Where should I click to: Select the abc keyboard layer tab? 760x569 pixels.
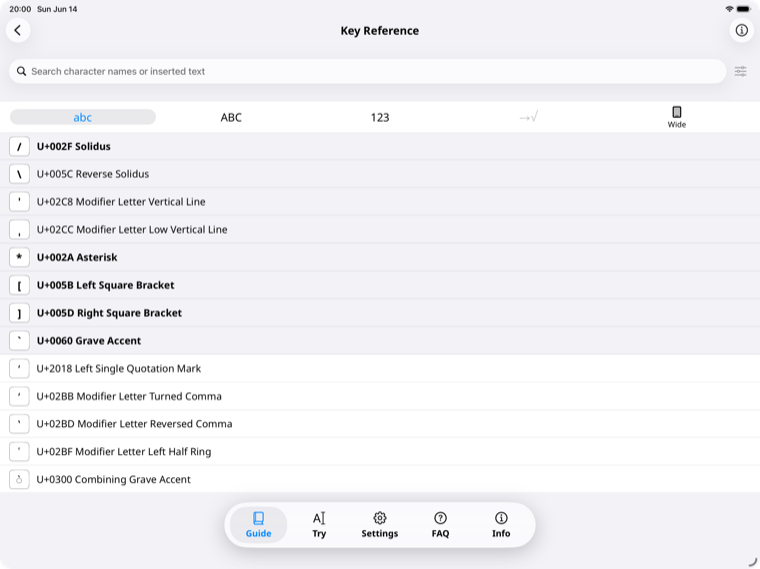pos(83,117)
